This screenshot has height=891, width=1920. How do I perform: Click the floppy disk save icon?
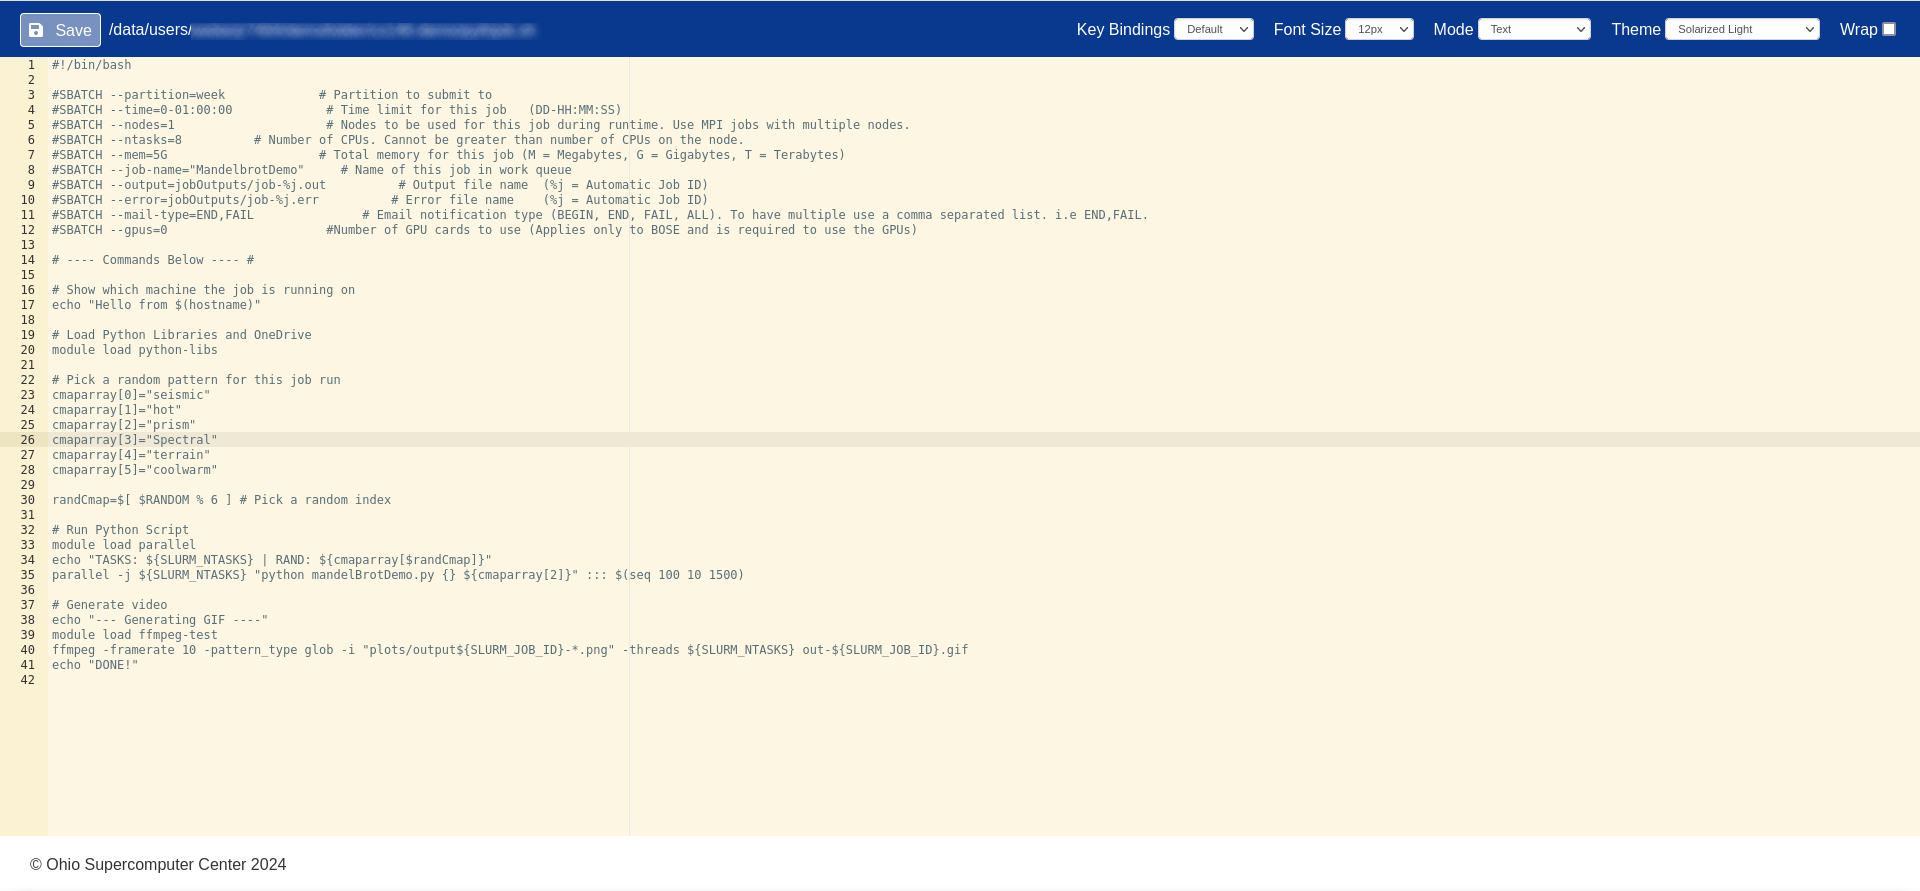(x=37, y=30)
